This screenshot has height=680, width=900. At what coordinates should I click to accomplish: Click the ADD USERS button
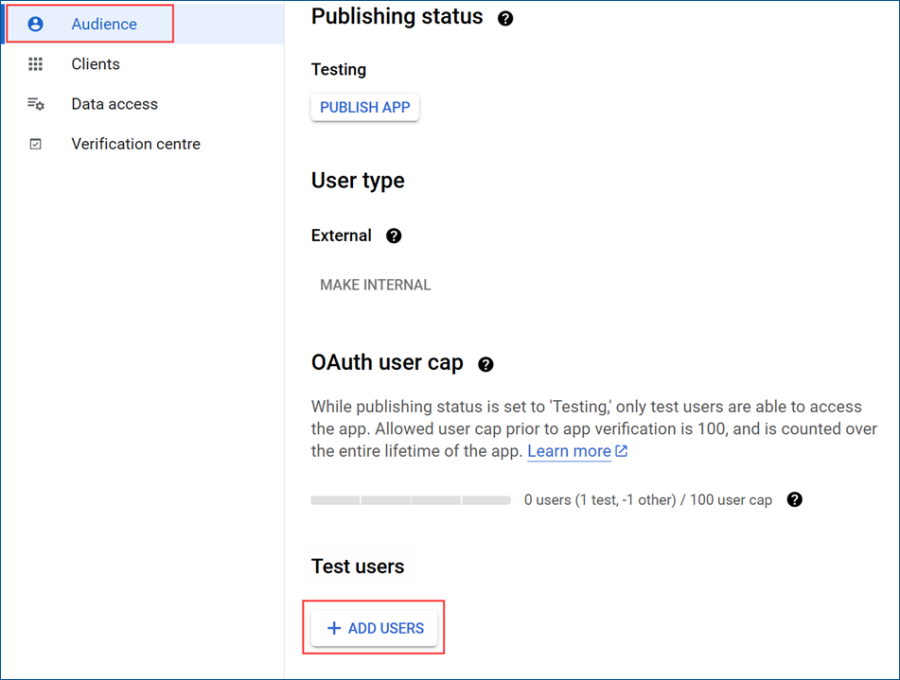click(374, 628)
